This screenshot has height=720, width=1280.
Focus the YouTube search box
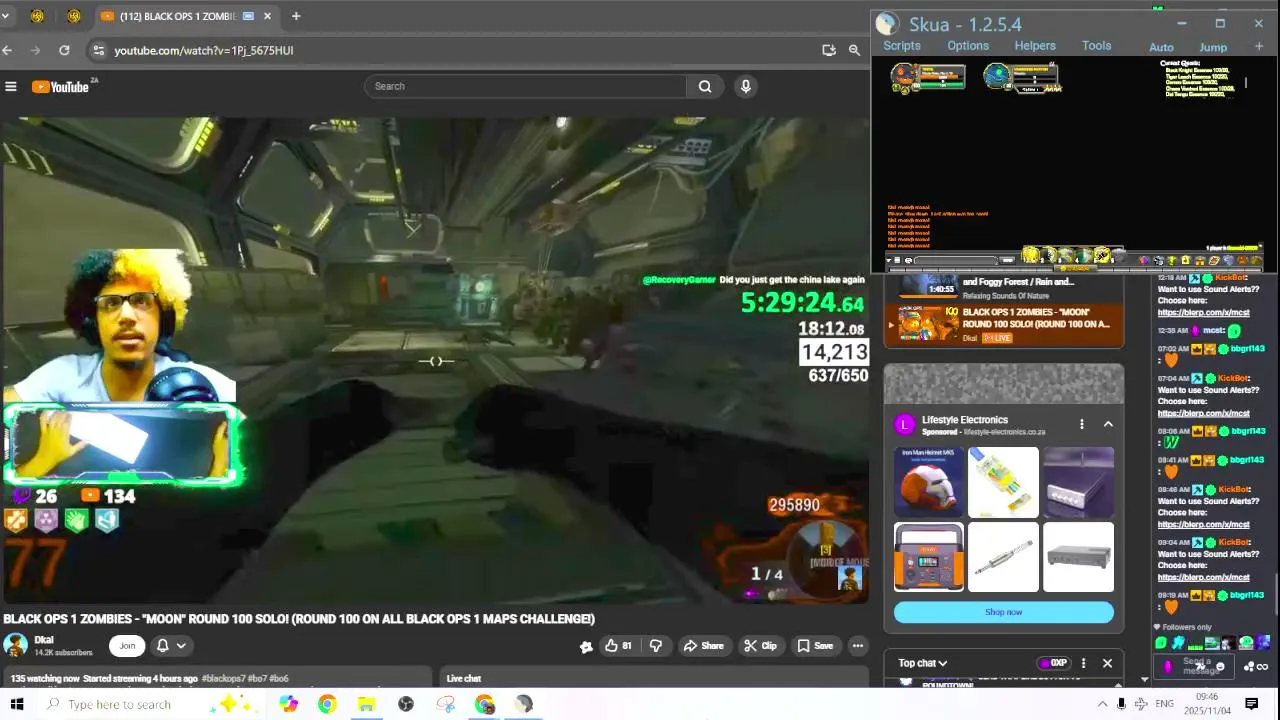point(526,86)
